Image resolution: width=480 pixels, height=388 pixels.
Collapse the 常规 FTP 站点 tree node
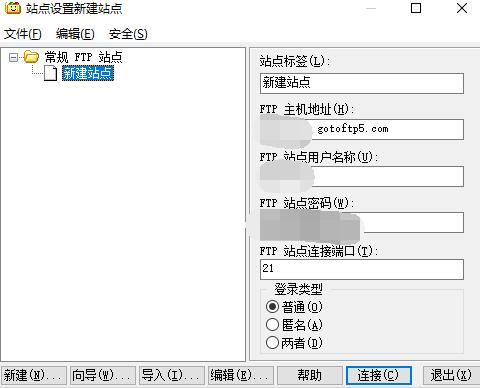[x=13, y=57]
